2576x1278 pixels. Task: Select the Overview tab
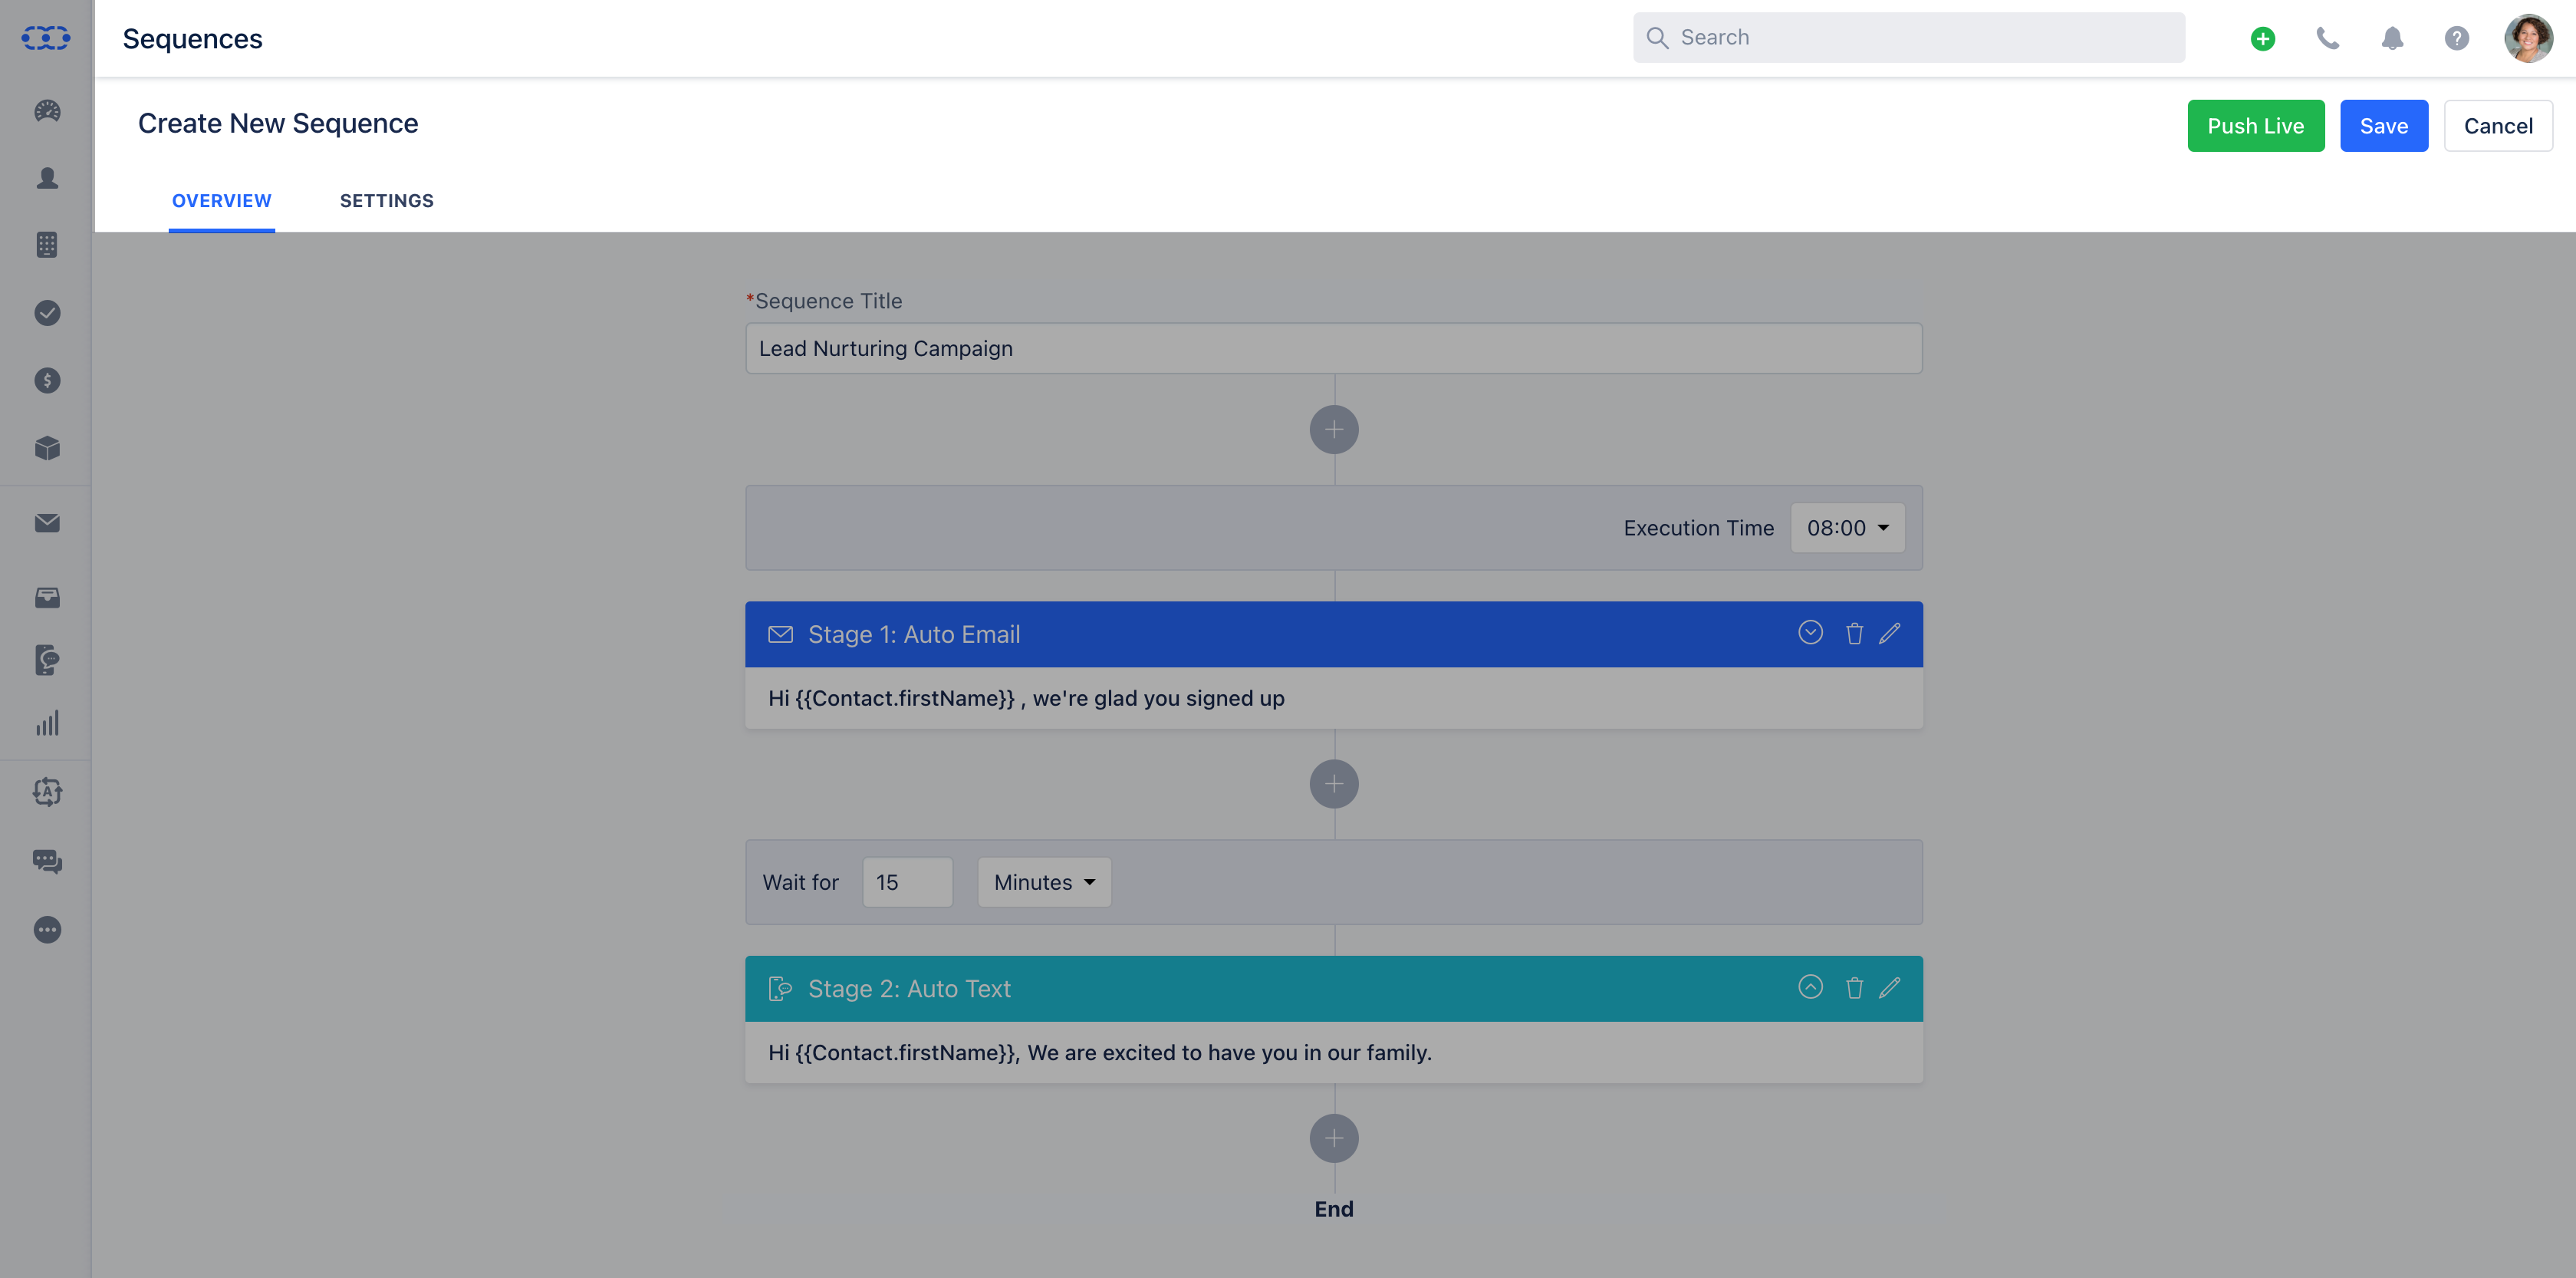(221, 201)
